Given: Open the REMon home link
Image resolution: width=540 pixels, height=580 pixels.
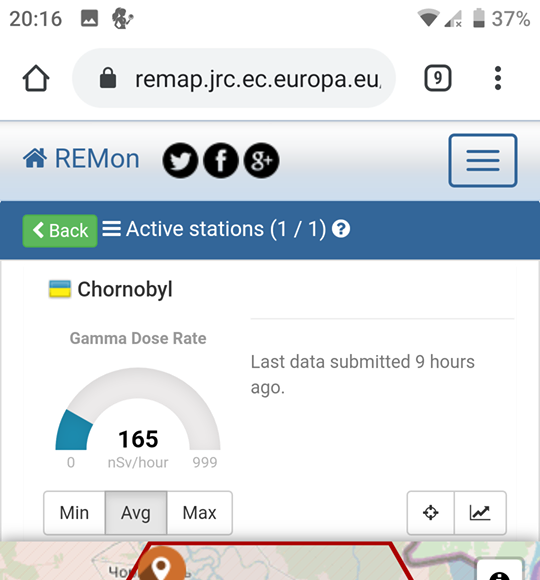Looking at the screenshot, I should point(81,159).
